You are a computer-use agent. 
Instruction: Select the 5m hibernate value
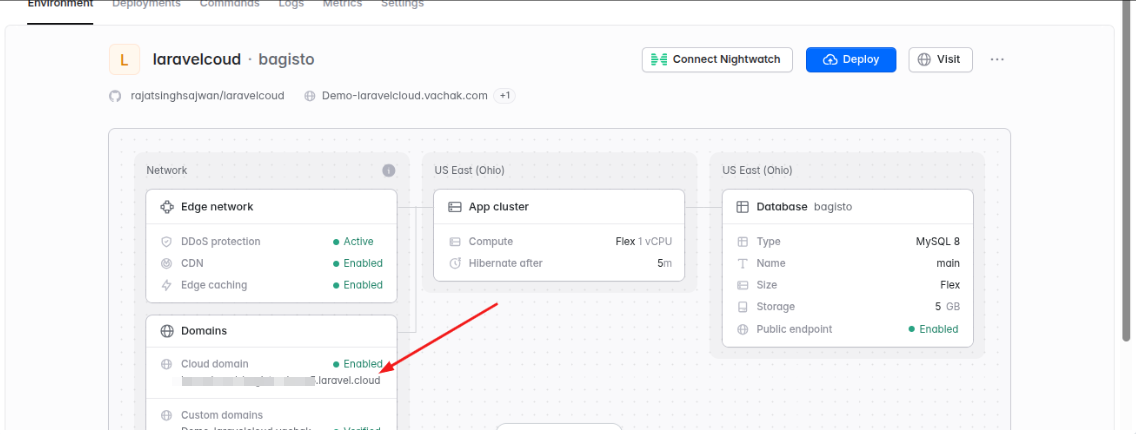click(x=664, y=263)
